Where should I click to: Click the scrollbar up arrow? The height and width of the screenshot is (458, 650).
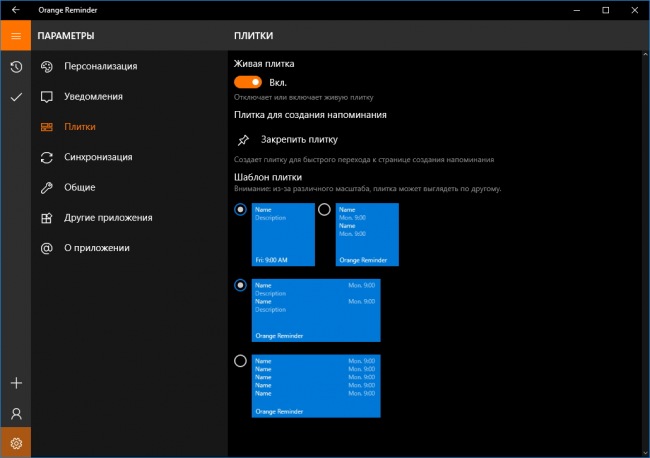[x=645, y=54]
